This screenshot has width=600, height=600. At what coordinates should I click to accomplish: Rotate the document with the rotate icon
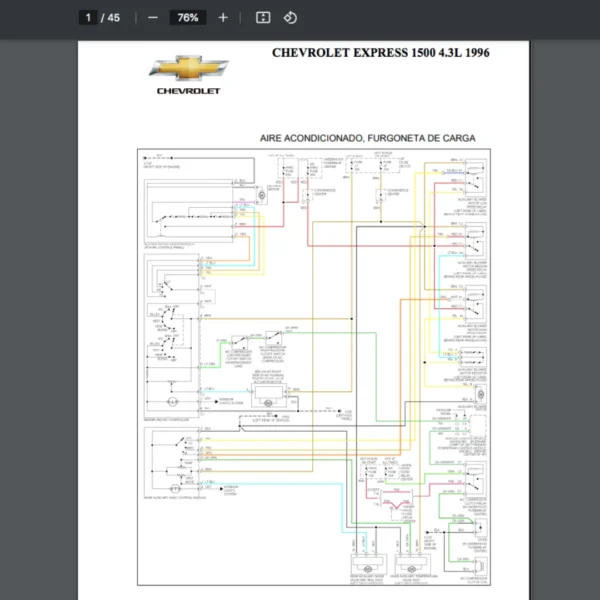(x=290, y=18)
